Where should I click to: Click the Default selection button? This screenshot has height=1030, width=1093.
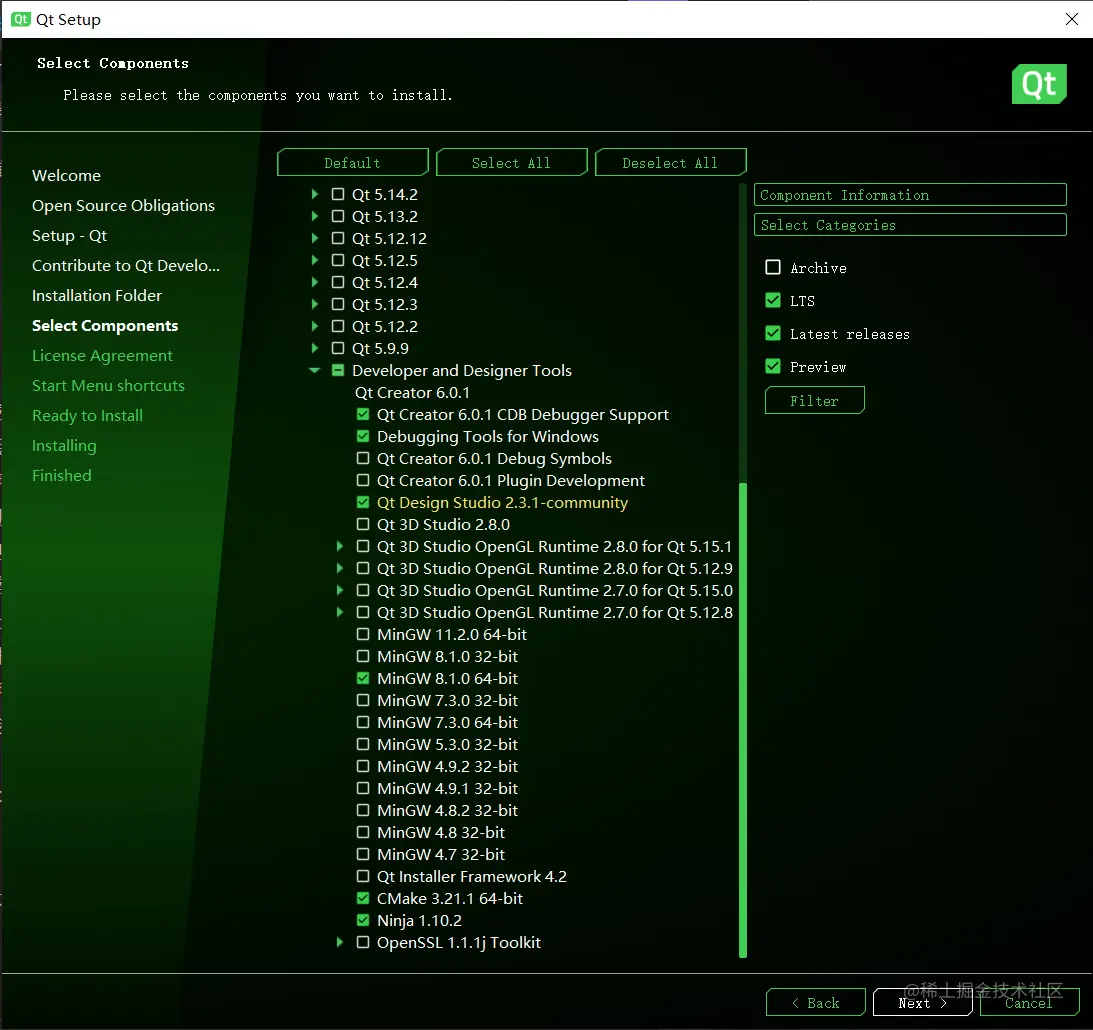(x=353, y=162)
